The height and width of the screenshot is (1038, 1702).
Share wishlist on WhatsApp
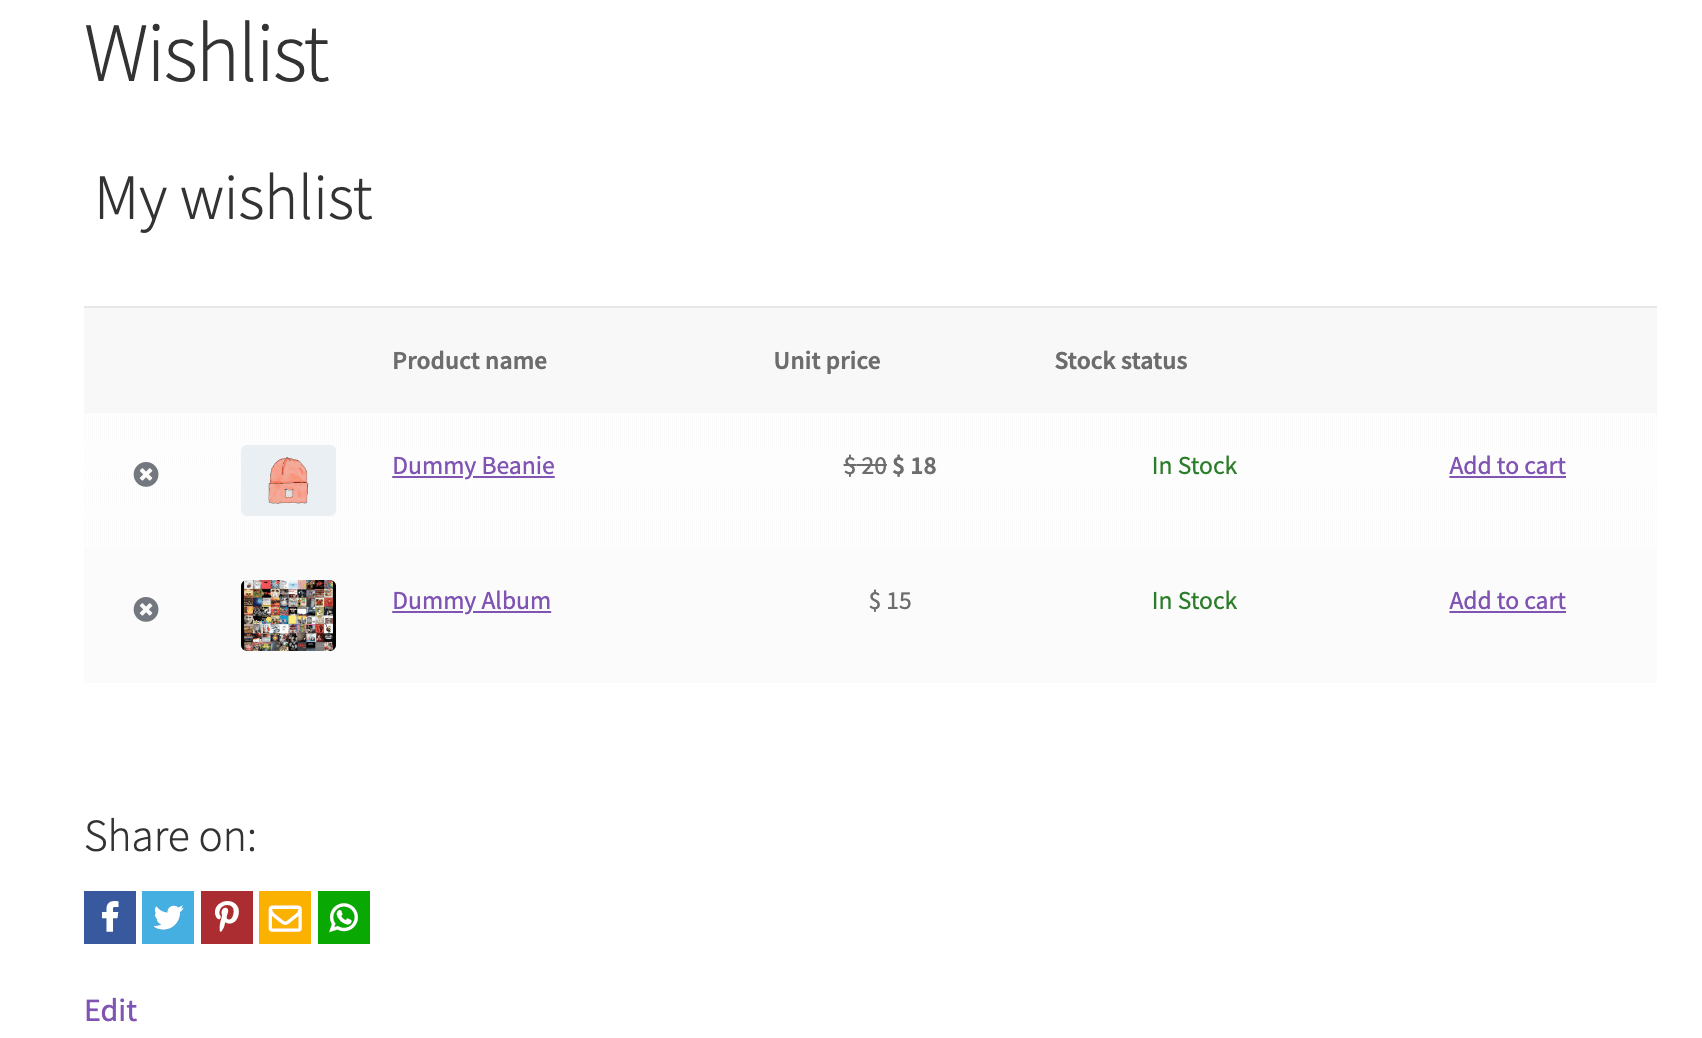tap(343, 917)
